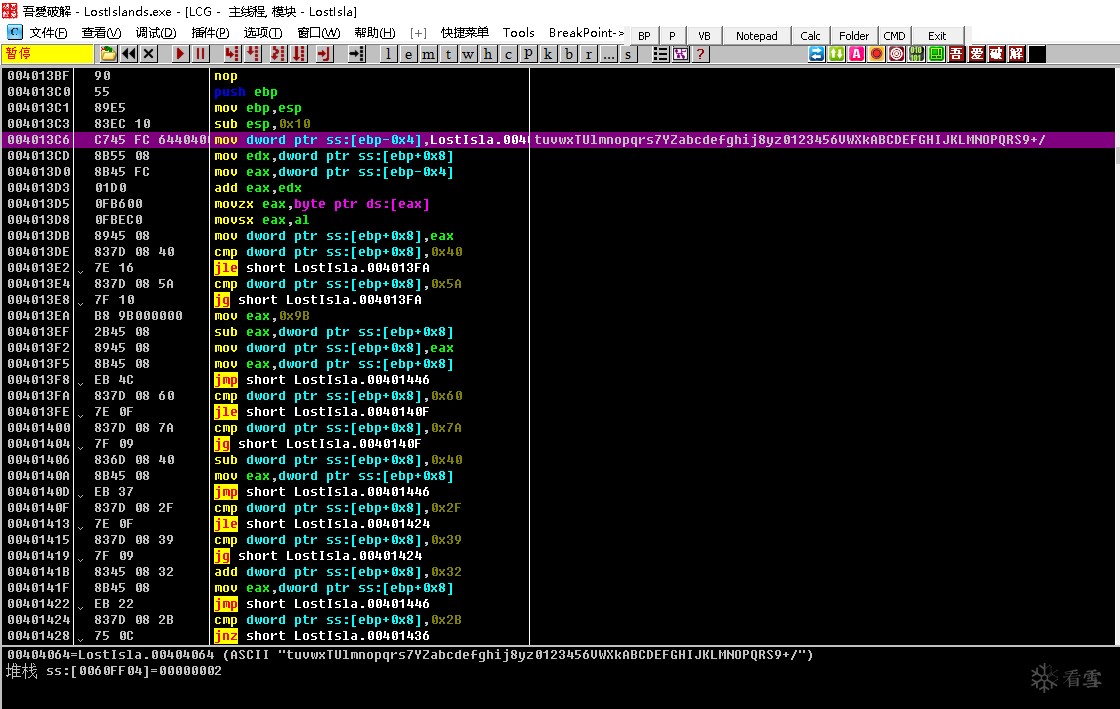Open options list icon in toolbar
This screenshot has height=709, width=1120.
661,54
